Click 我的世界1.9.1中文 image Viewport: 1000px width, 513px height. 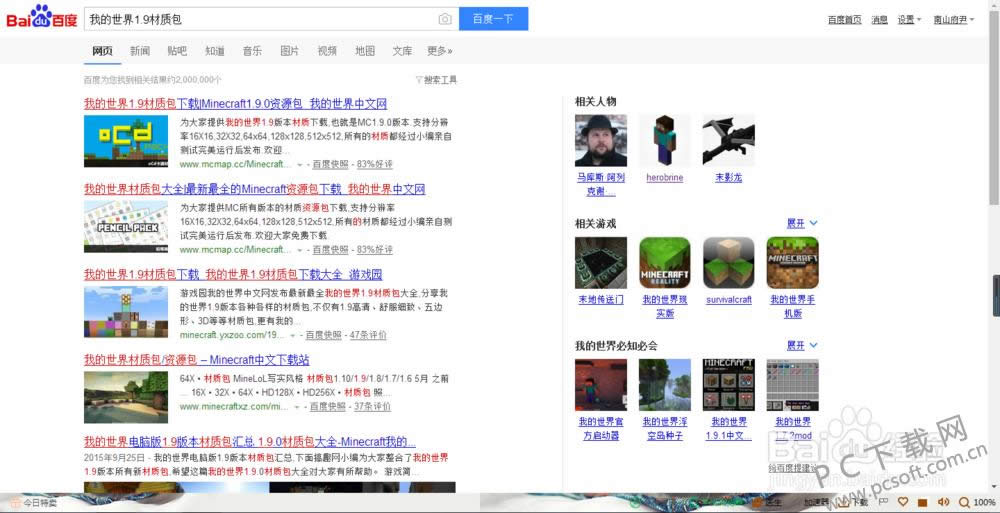tap(728, 385)
